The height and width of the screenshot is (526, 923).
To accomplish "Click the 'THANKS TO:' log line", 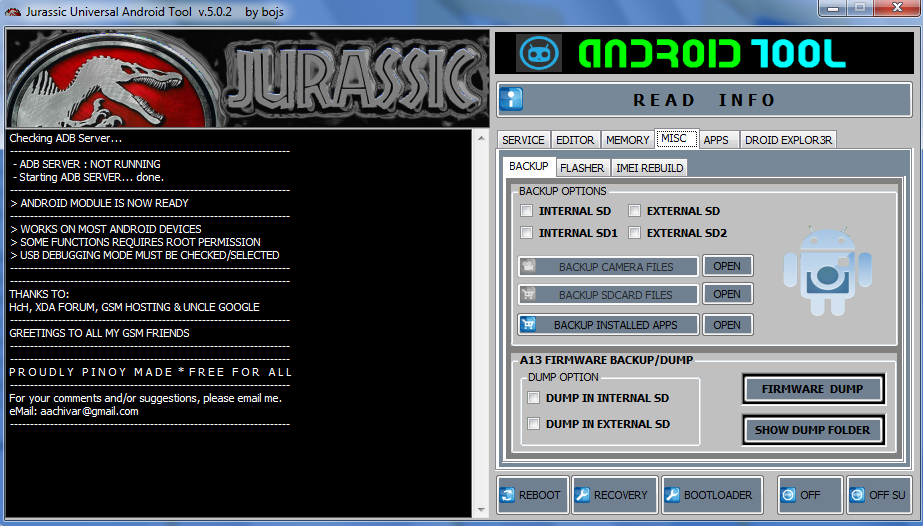I will 39,294.
